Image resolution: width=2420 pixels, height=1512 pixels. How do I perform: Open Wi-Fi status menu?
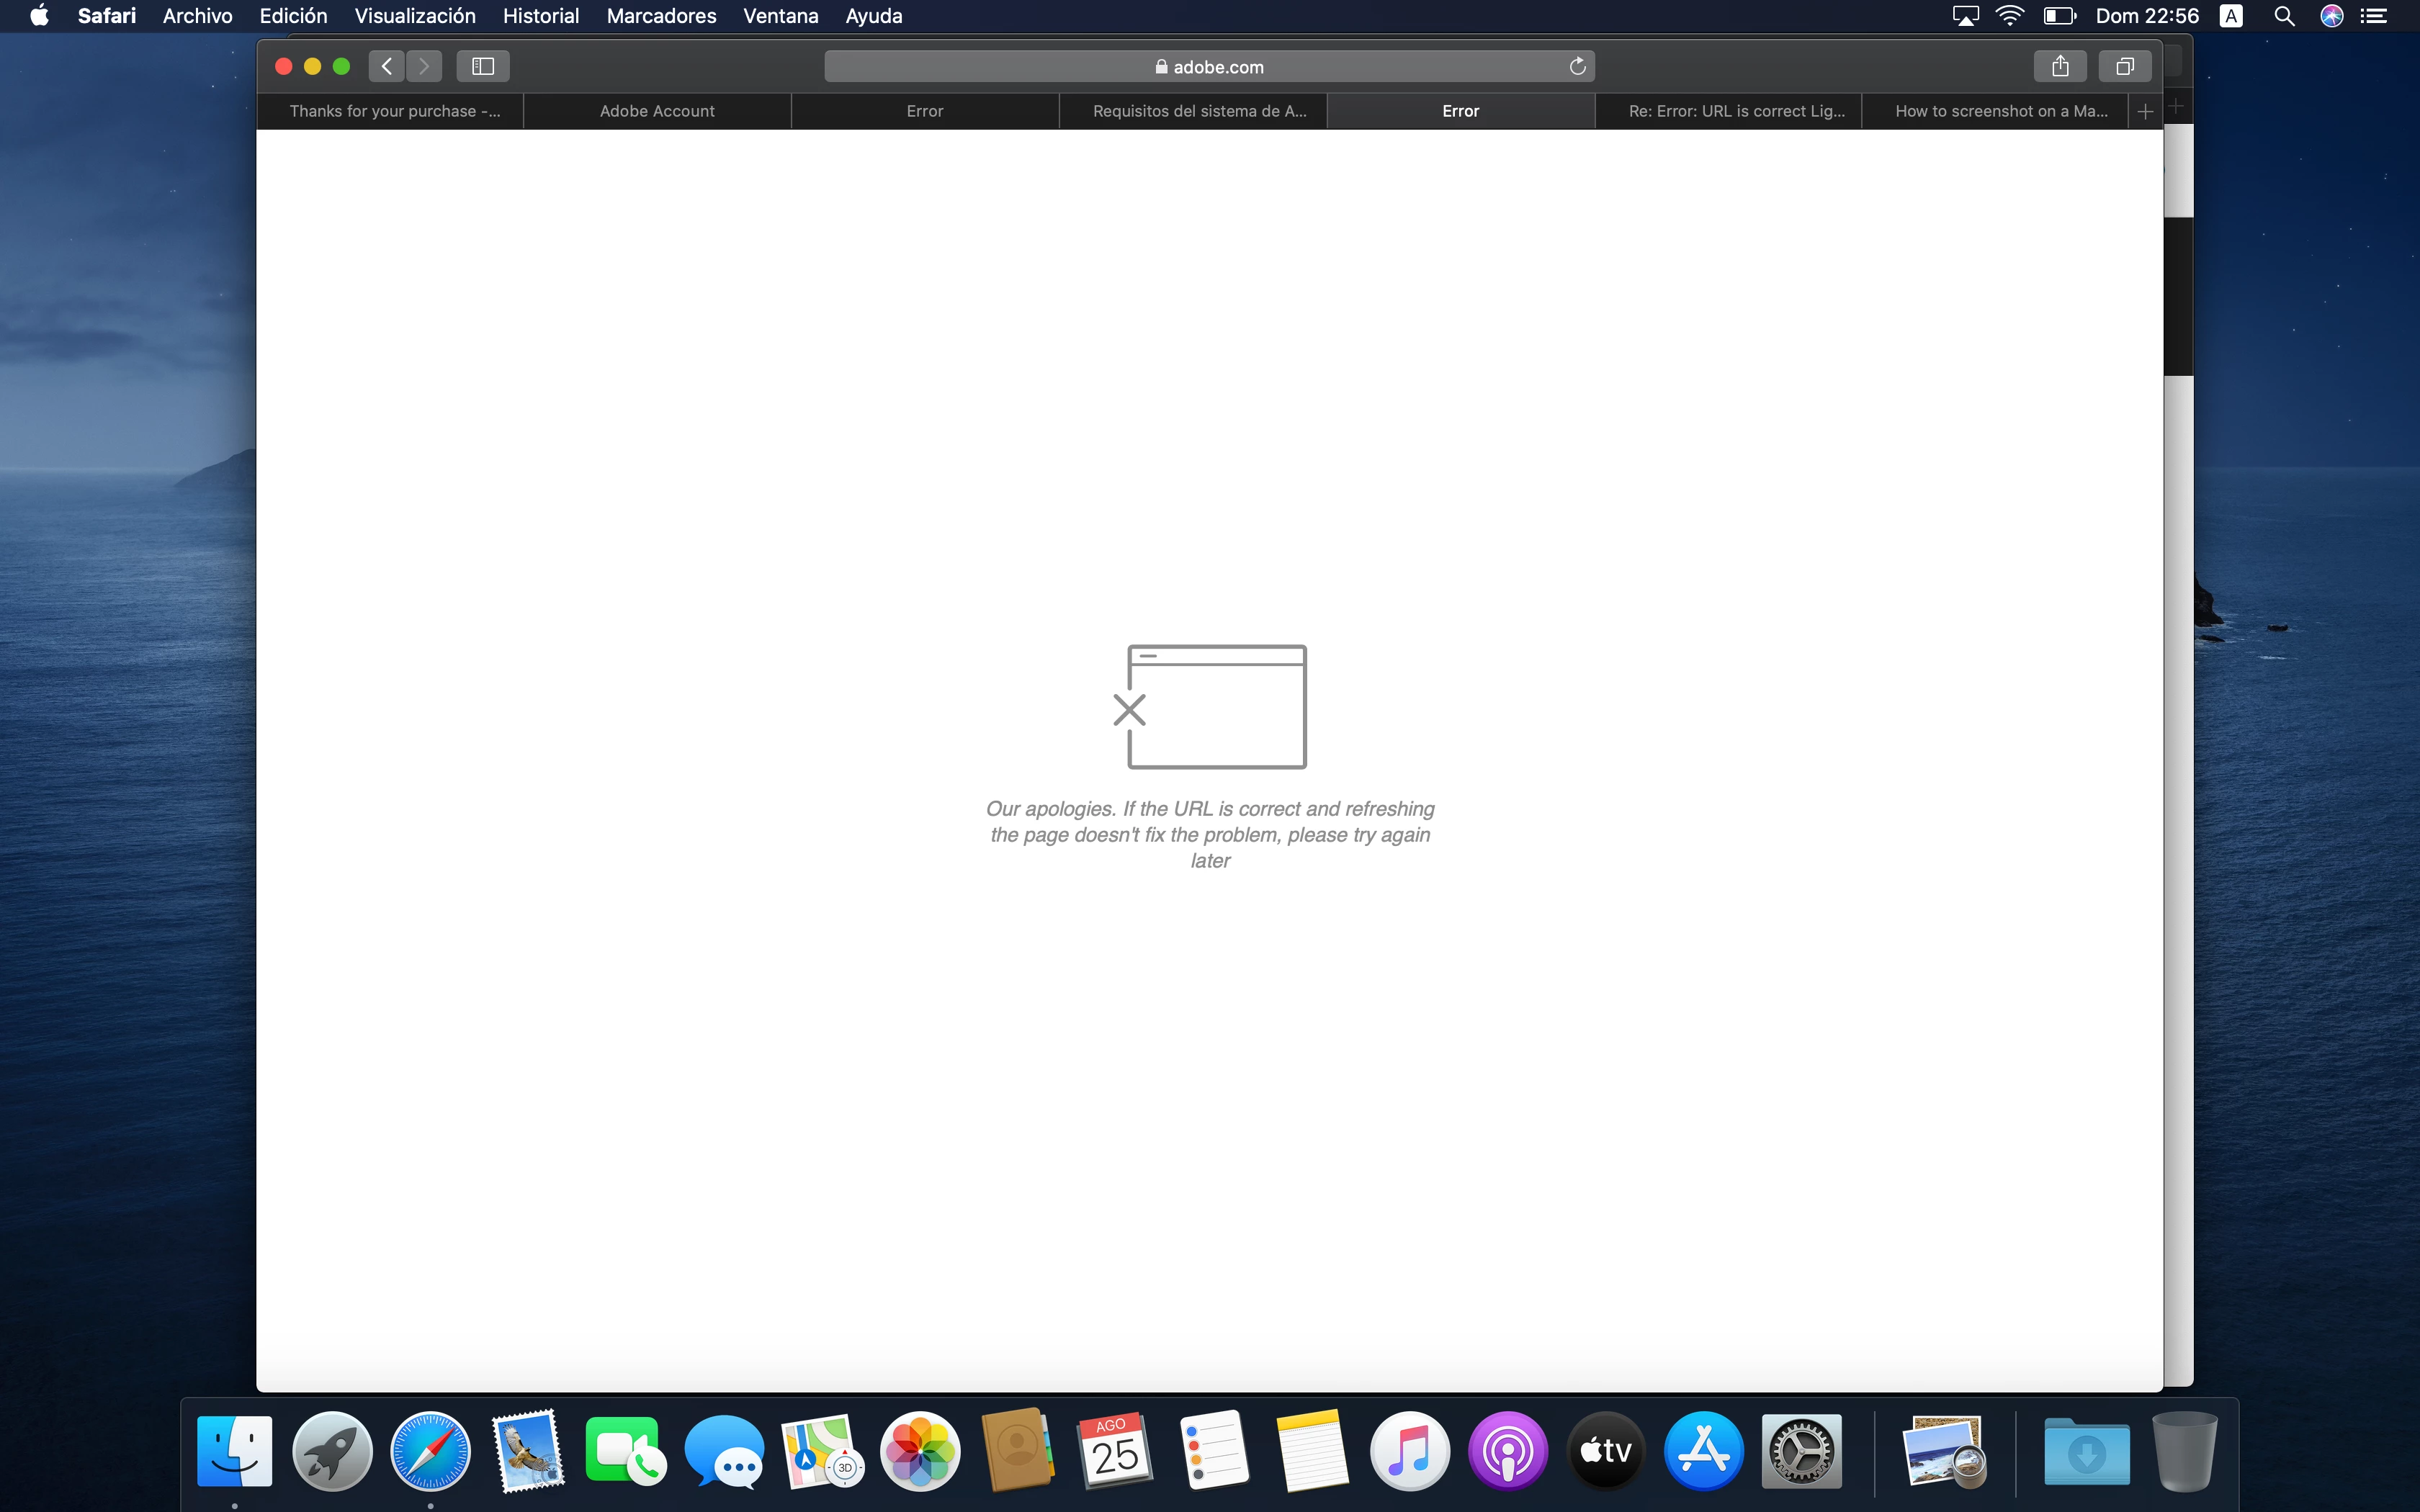[x=2010, y=16]
